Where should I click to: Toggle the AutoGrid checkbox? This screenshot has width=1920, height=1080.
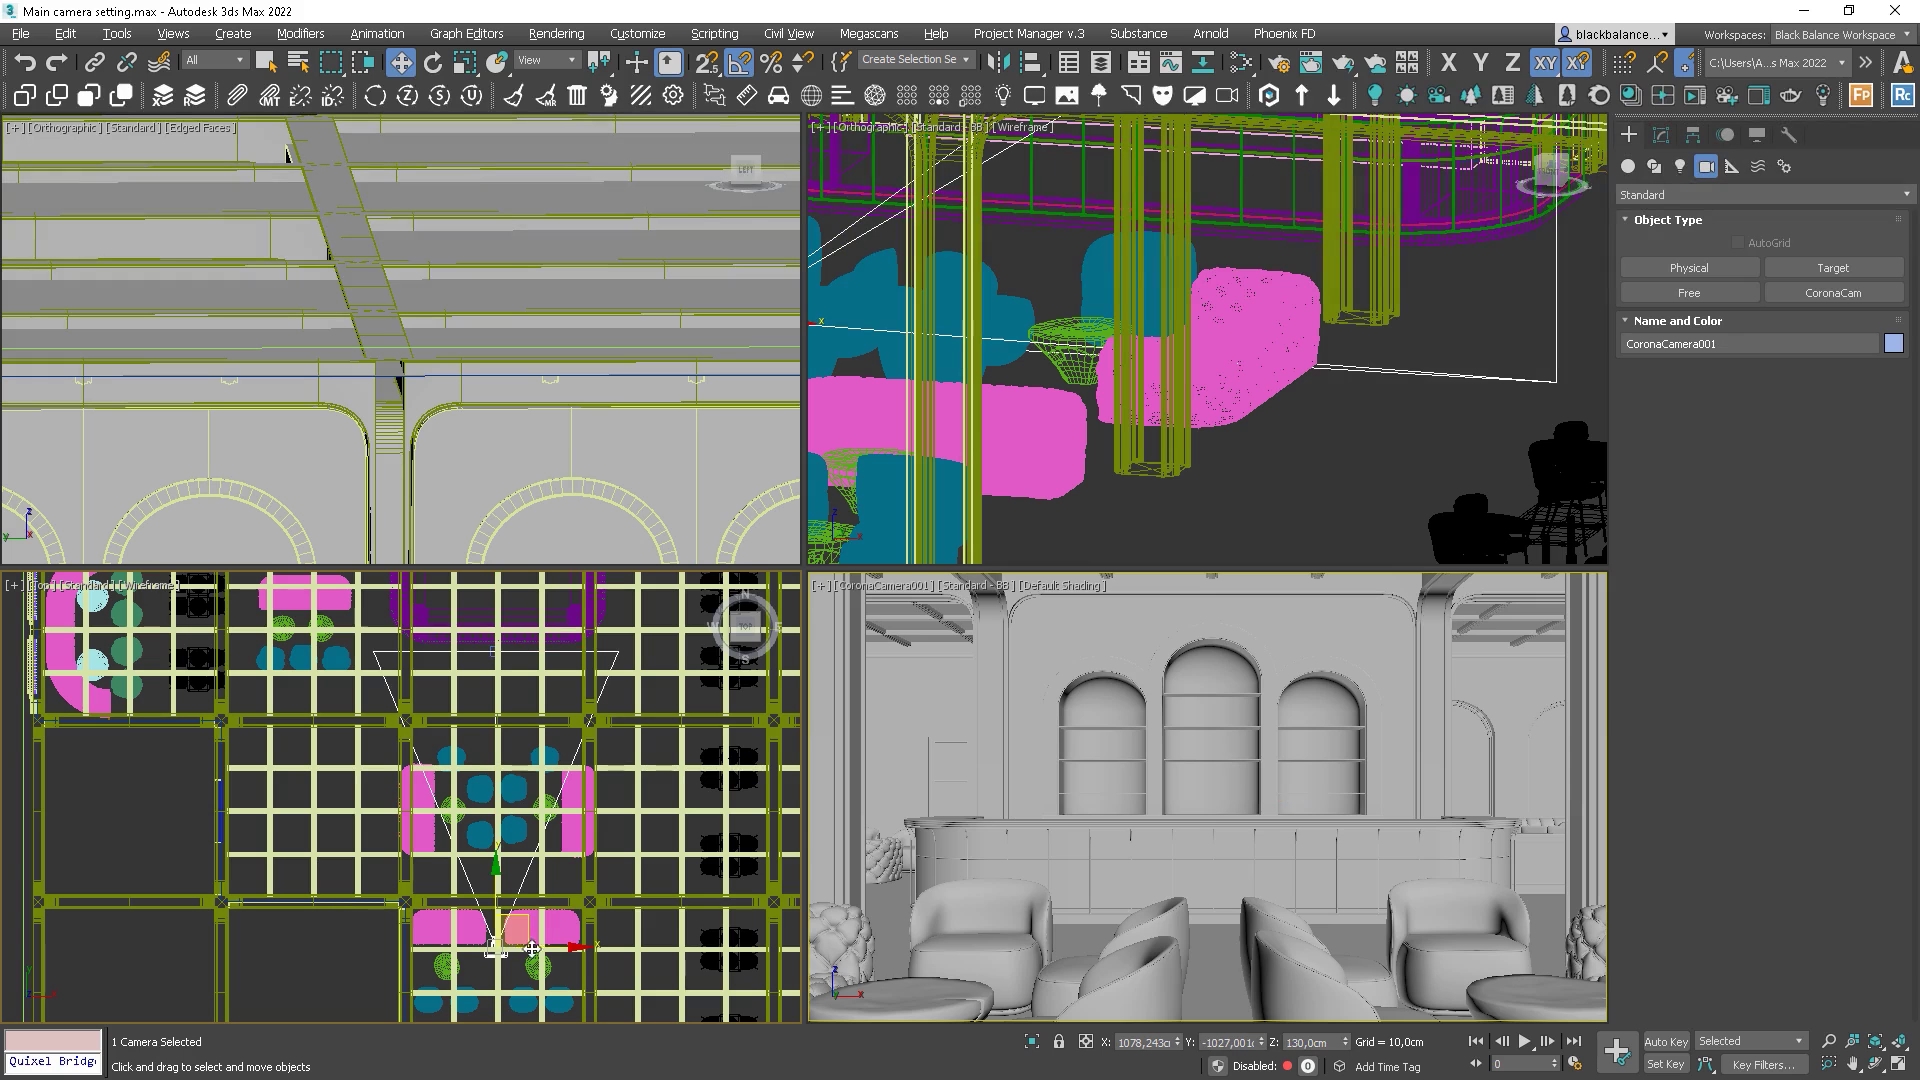1738,243
